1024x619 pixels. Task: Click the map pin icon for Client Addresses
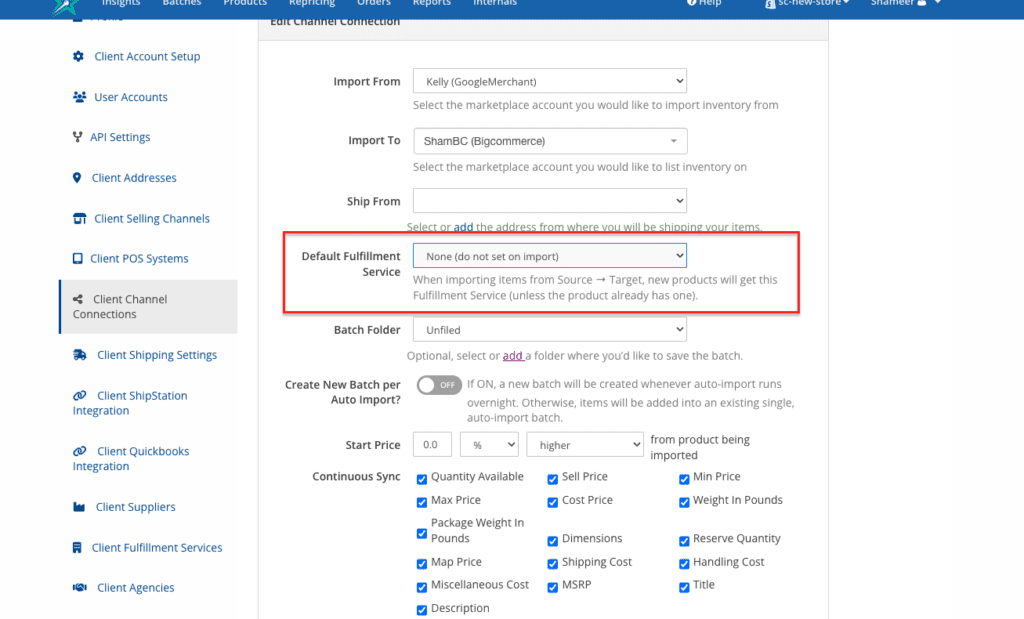point(78,178)
